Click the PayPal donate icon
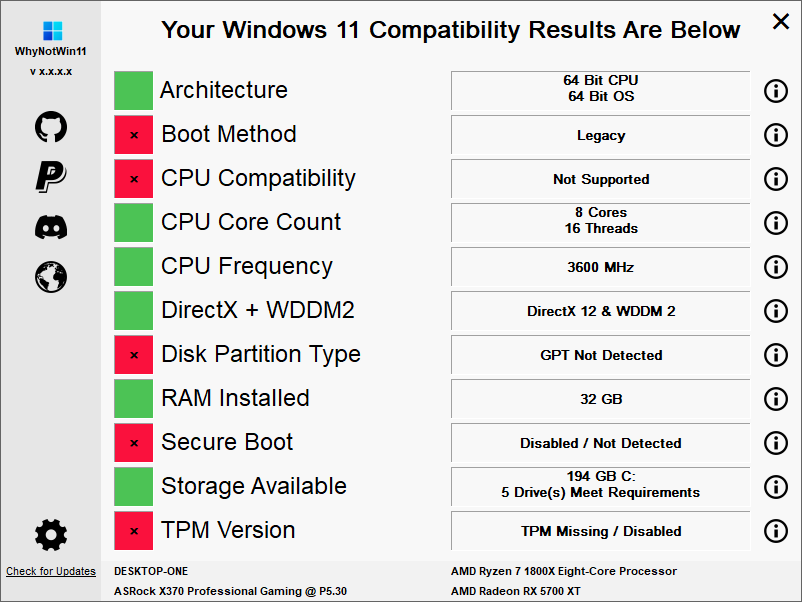 coord(51,176)
